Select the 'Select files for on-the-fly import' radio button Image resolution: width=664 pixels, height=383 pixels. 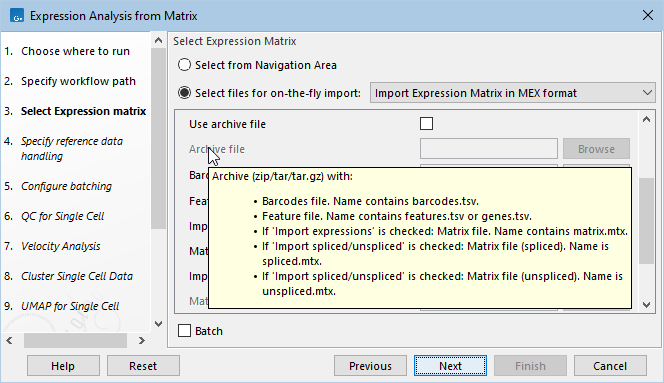click(184, 93)
